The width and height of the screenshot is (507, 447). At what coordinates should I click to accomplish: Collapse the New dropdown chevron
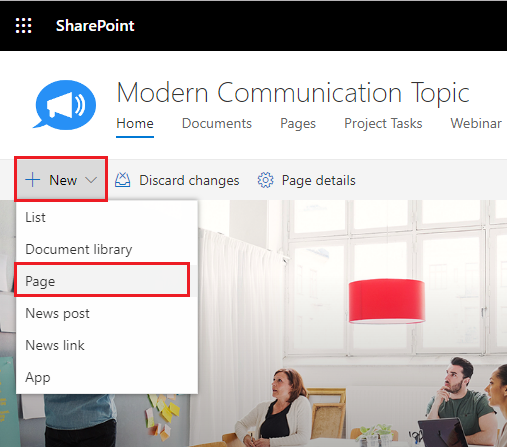[x=91, y=180]
